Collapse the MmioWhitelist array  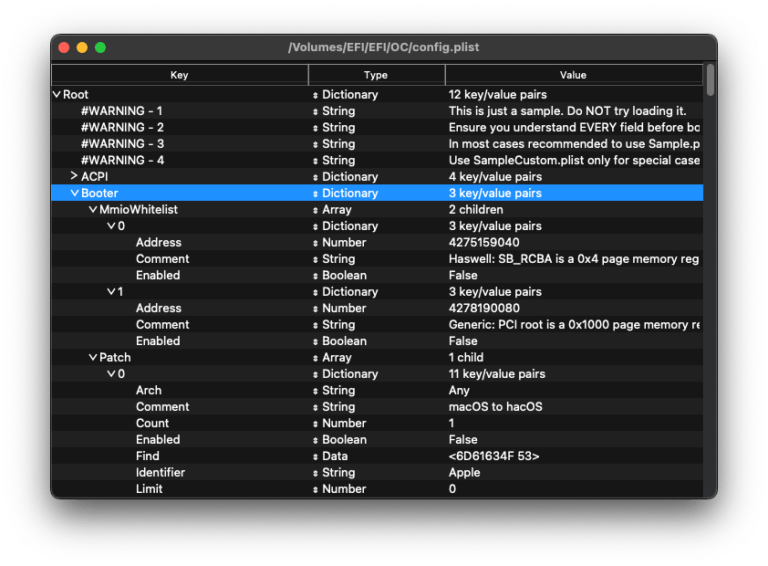coord(93,210)
